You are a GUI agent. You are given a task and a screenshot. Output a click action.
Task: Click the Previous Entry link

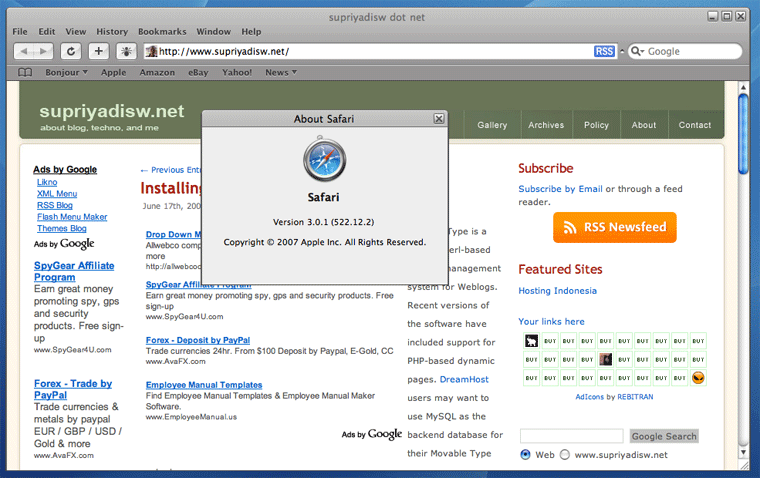[171, 170]
